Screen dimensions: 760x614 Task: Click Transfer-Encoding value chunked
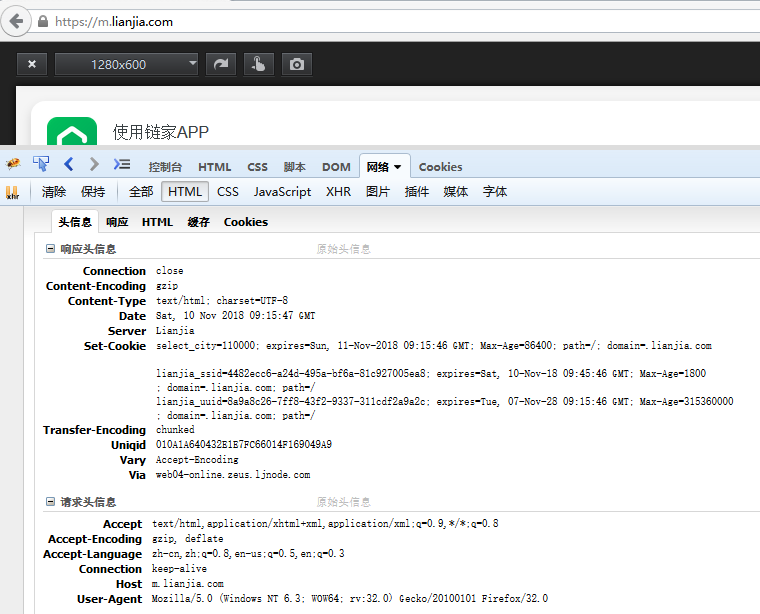175,429
